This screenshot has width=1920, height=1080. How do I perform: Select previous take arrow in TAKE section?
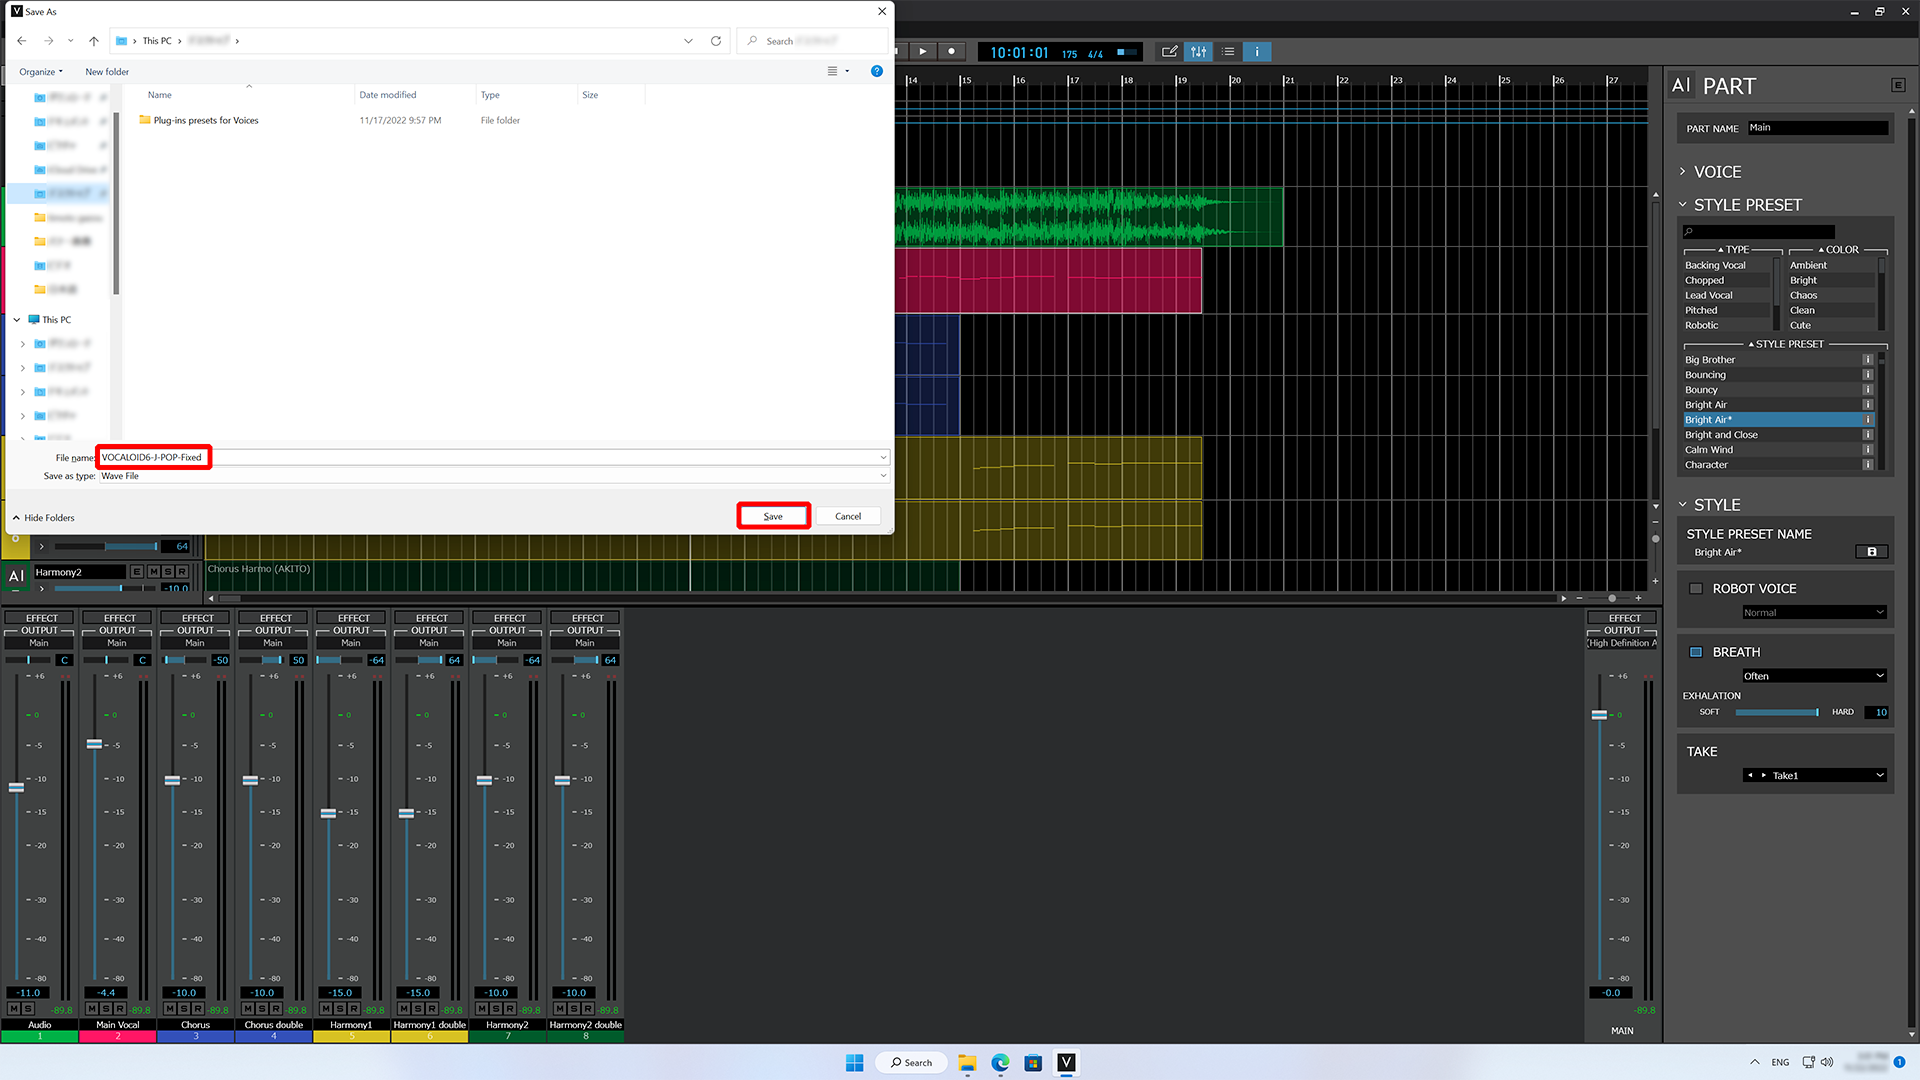pyautogui.click(x=1750, y=775)
